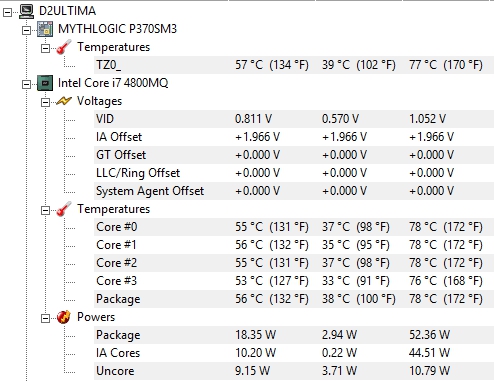Screen dimensions: 494x381
Task: Click the thermometer icon under MYTHLOGIC P370SM3
Action: pos(64,47)
